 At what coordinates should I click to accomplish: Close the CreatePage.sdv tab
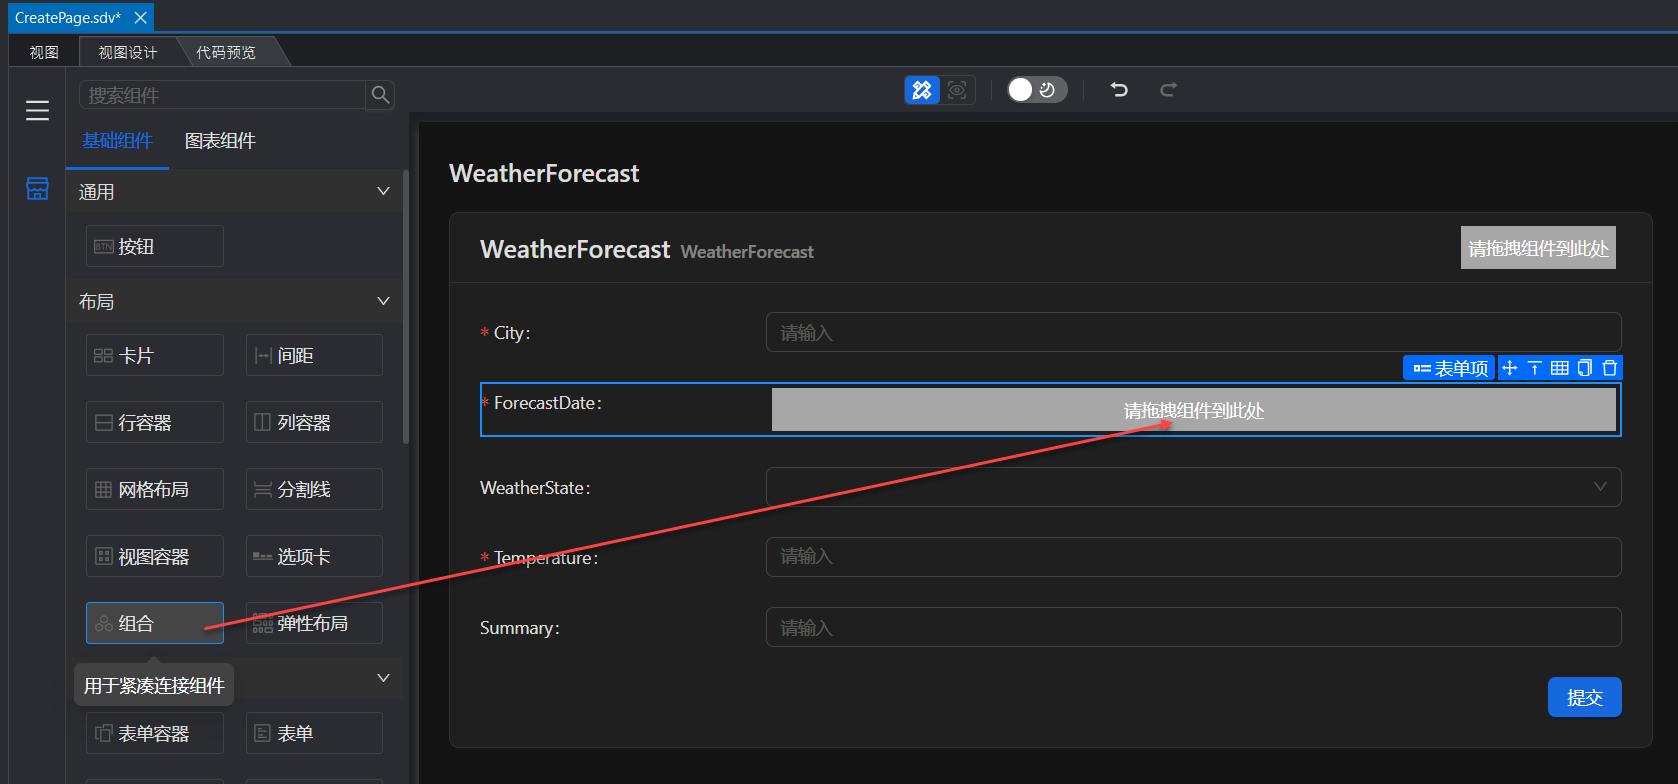click(141, 18)
